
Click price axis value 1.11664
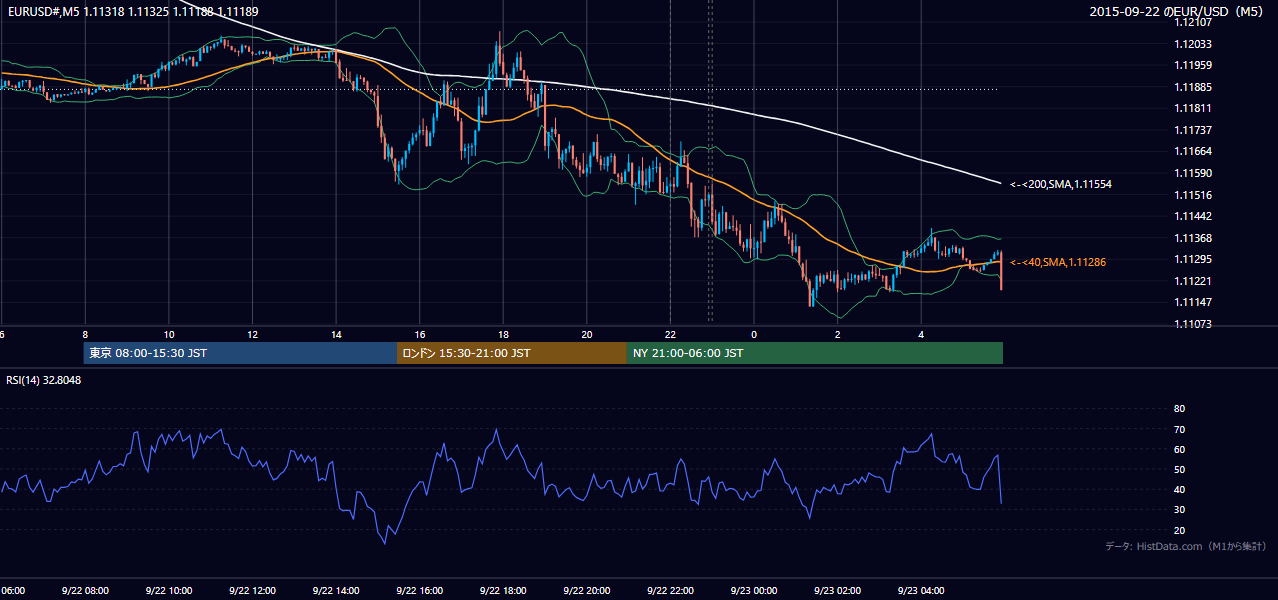tap(1193, 152)
